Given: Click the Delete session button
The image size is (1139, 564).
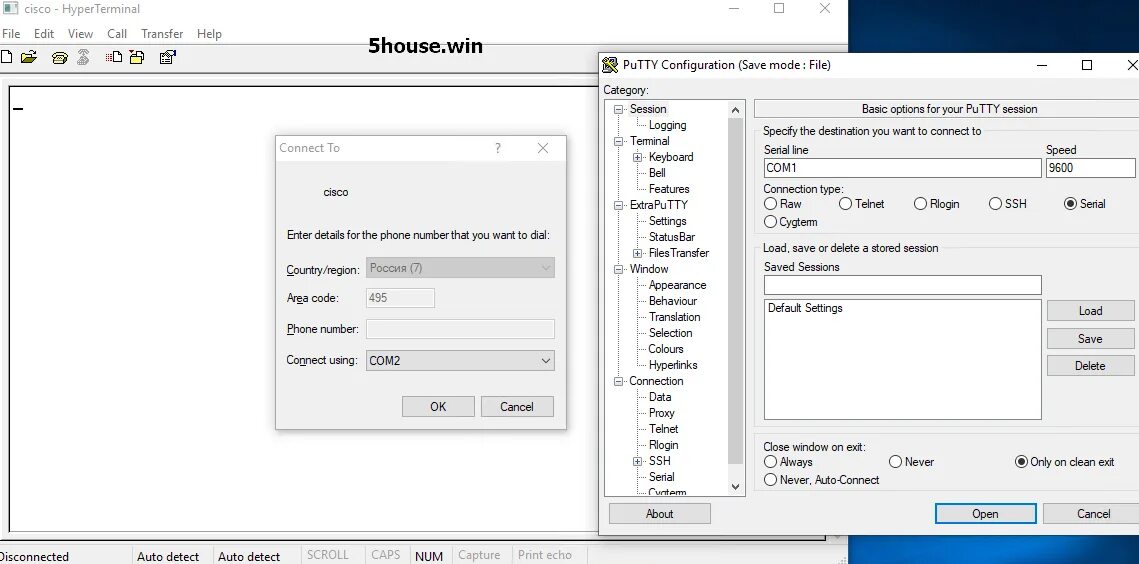Looking at the screenshot, I should click(x=1090, y=366).
